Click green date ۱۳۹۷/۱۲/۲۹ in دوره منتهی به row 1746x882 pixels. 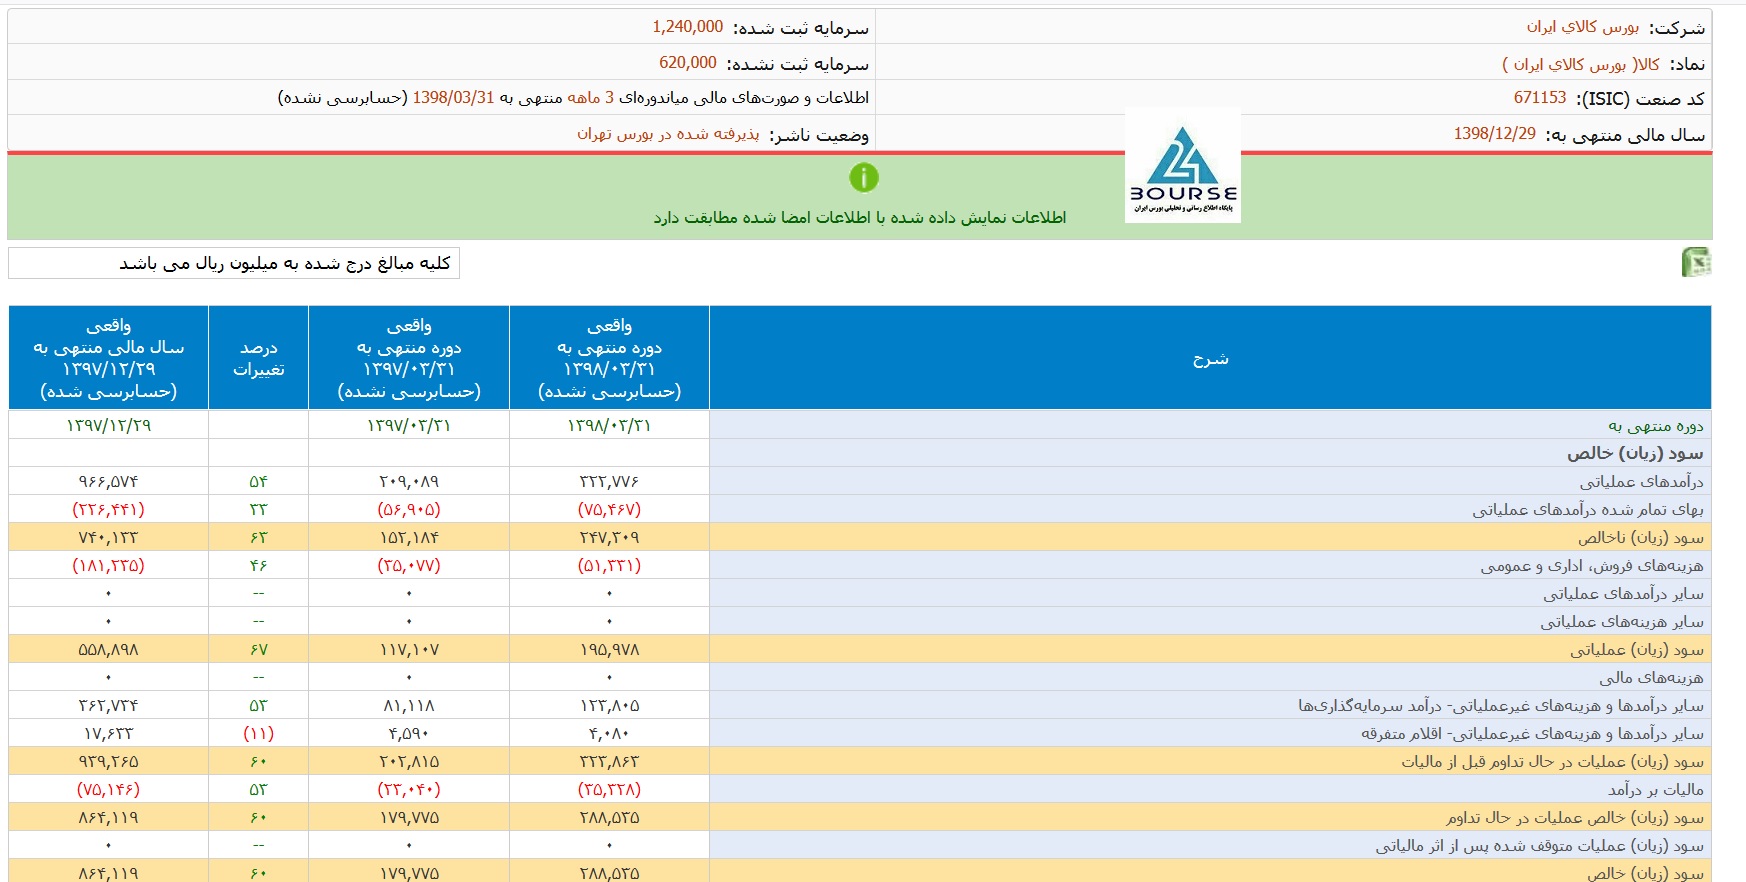pos(109,426)
